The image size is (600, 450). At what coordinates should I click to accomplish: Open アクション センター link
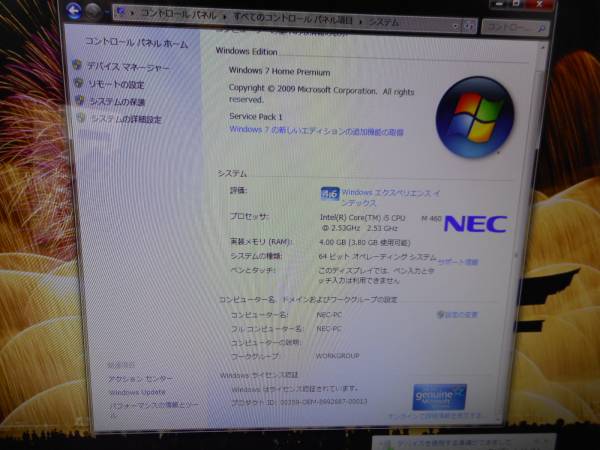tap(140, 379)
